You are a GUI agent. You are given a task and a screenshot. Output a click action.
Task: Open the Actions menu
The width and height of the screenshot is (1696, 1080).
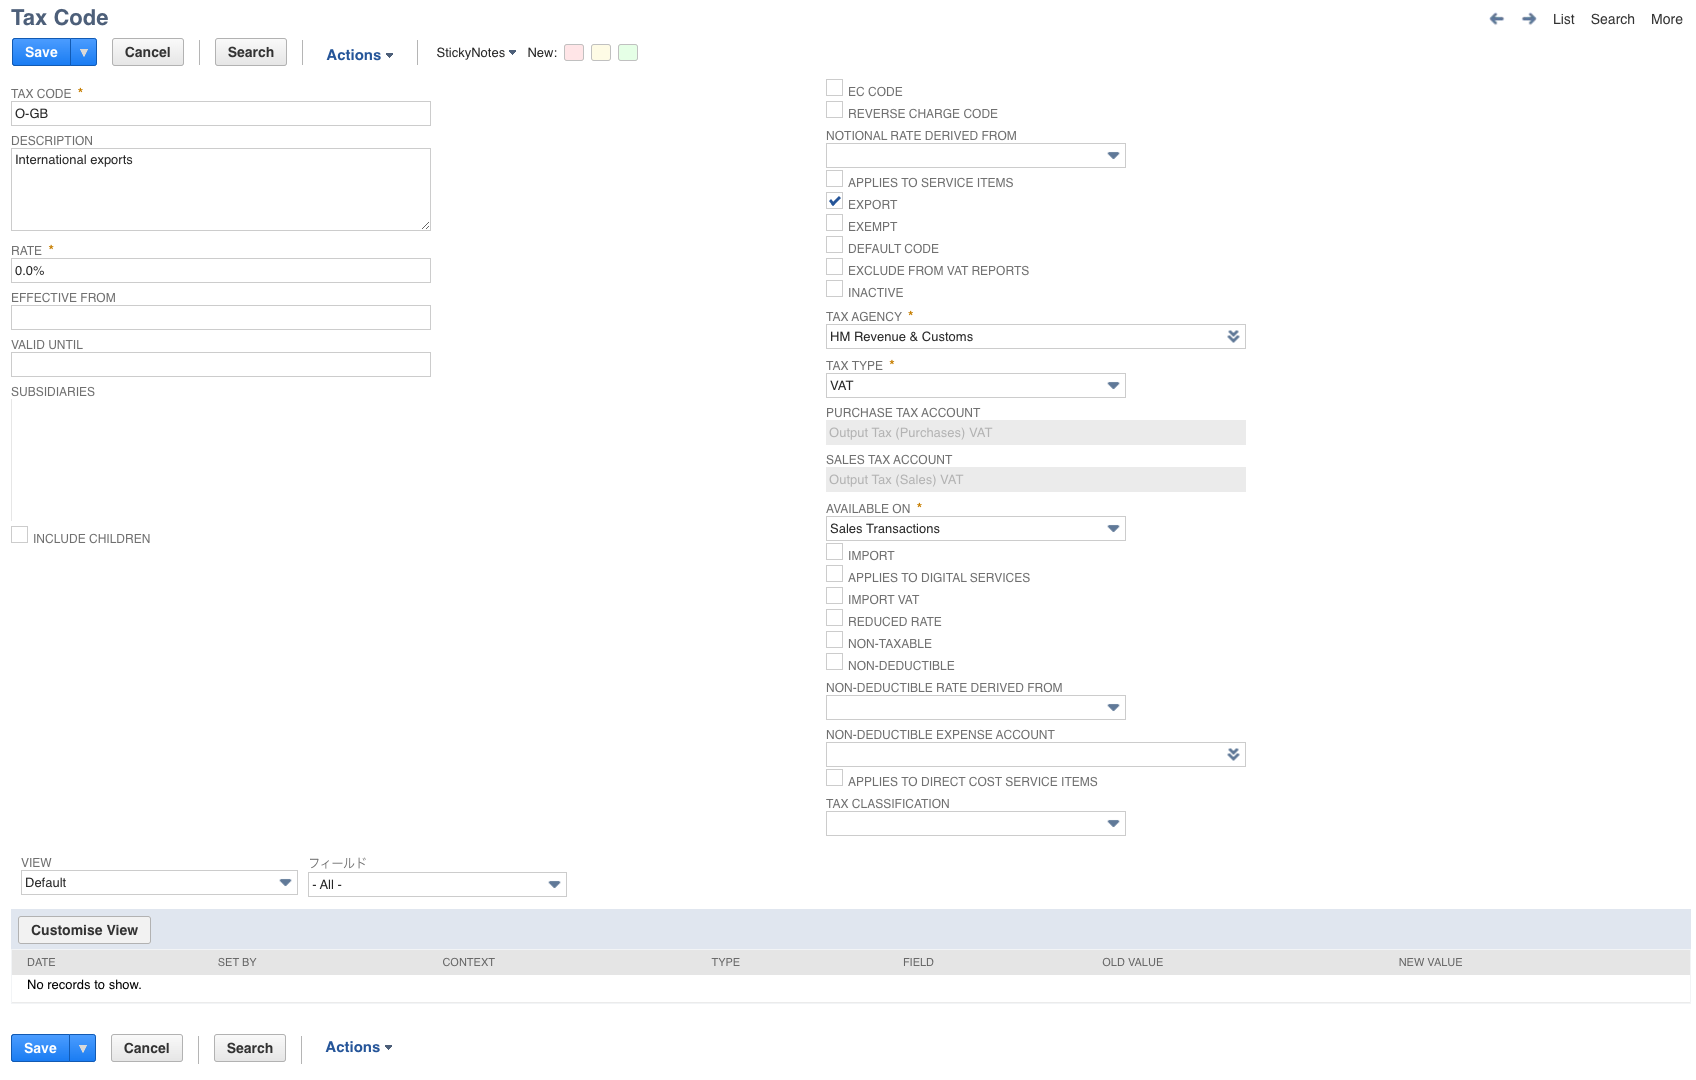[358, 55]
